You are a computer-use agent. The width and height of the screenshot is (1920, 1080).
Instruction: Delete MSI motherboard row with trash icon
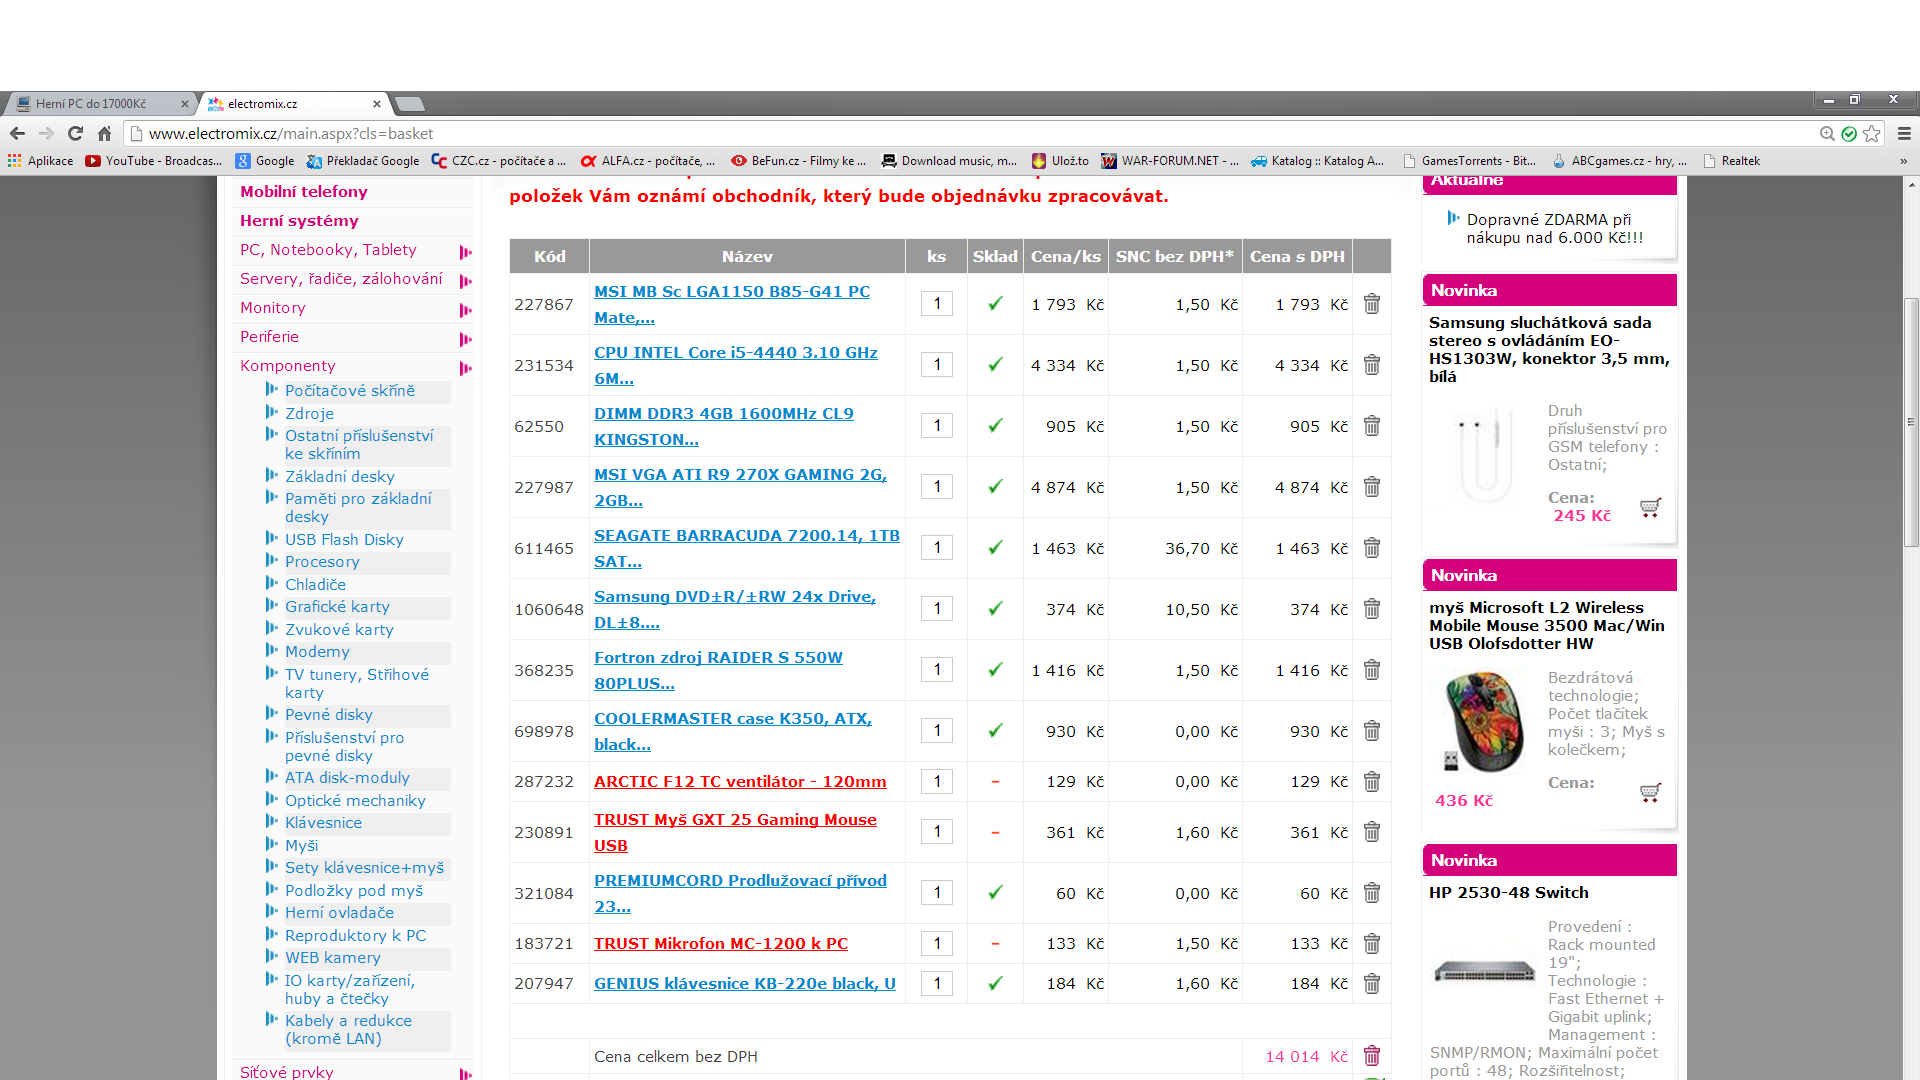click(1371, 304)
